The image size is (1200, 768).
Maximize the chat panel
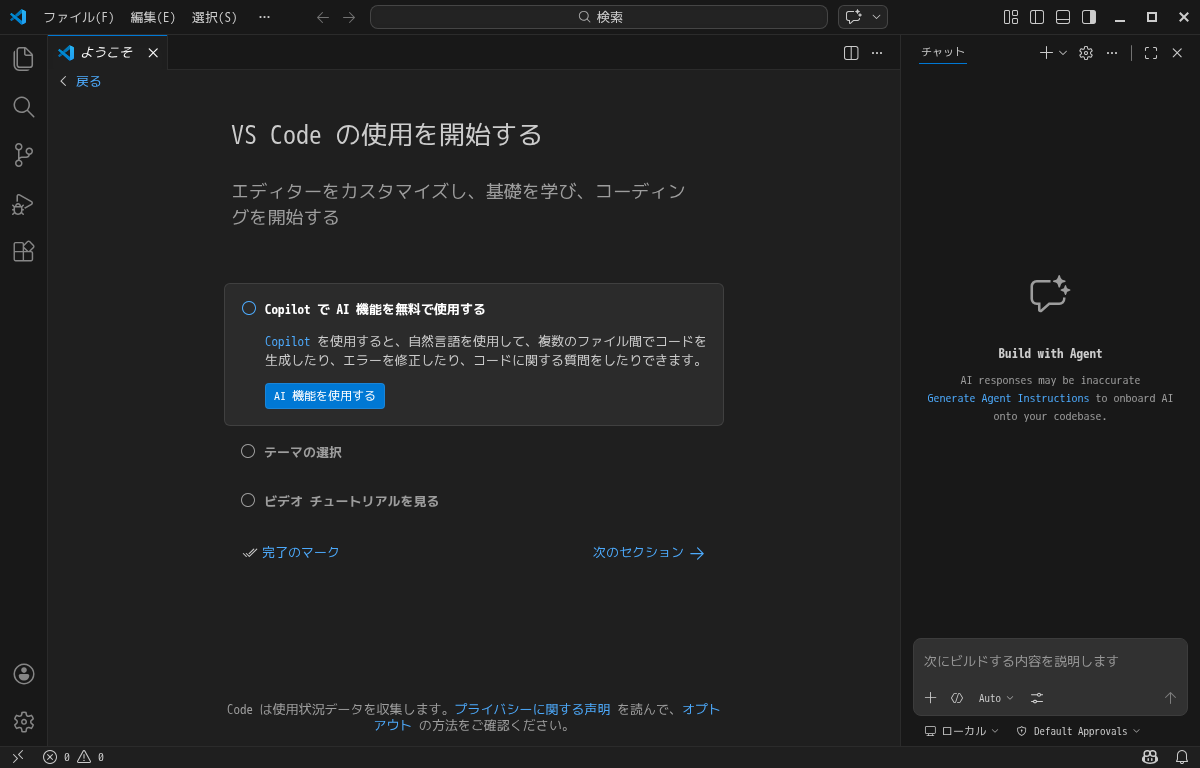[1151, 53]
